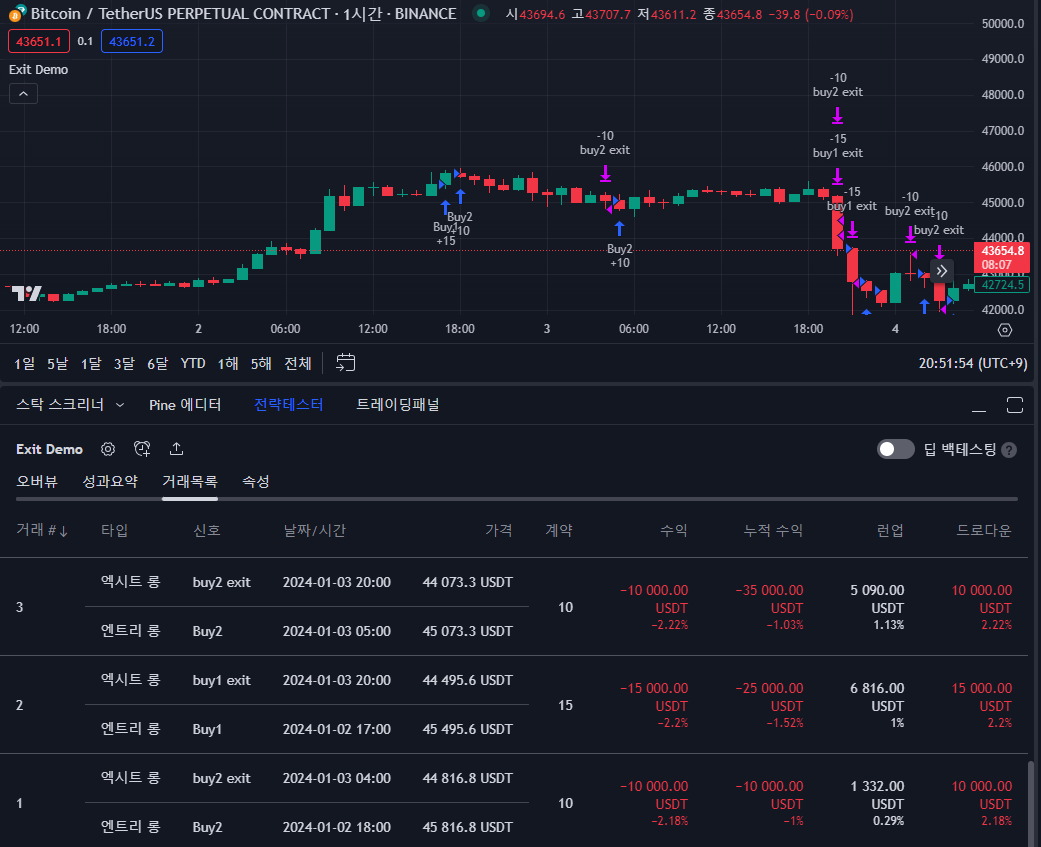
Task: Open the Performance Summary tab
Action: 110,482
